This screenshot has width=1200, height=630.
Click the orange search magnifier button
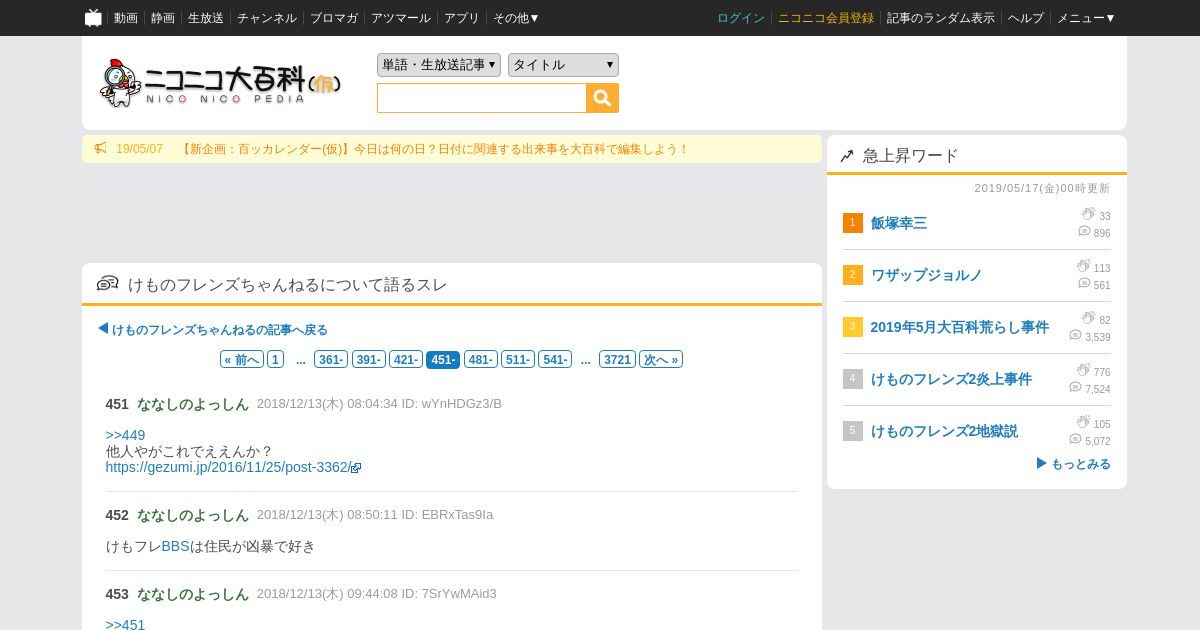pos(603,98)
